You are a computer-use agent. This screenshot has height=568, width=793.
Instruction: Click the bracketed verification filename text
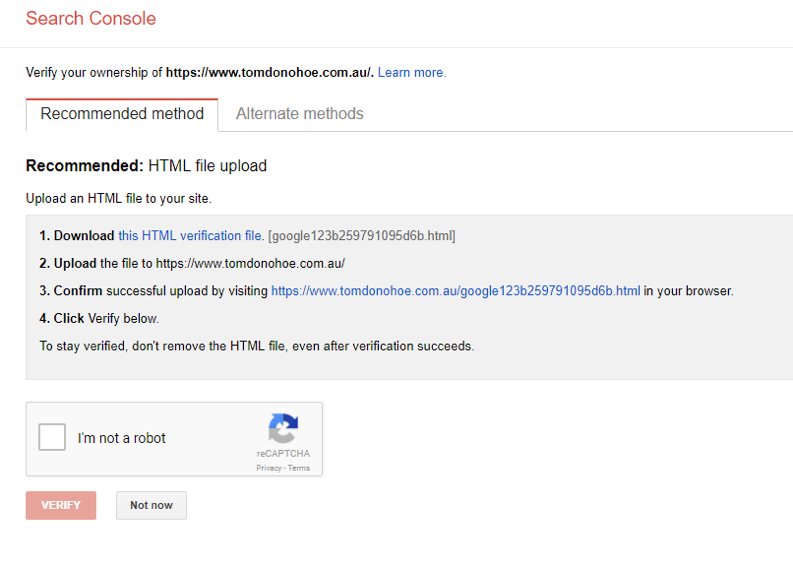(x=362, y=236)
